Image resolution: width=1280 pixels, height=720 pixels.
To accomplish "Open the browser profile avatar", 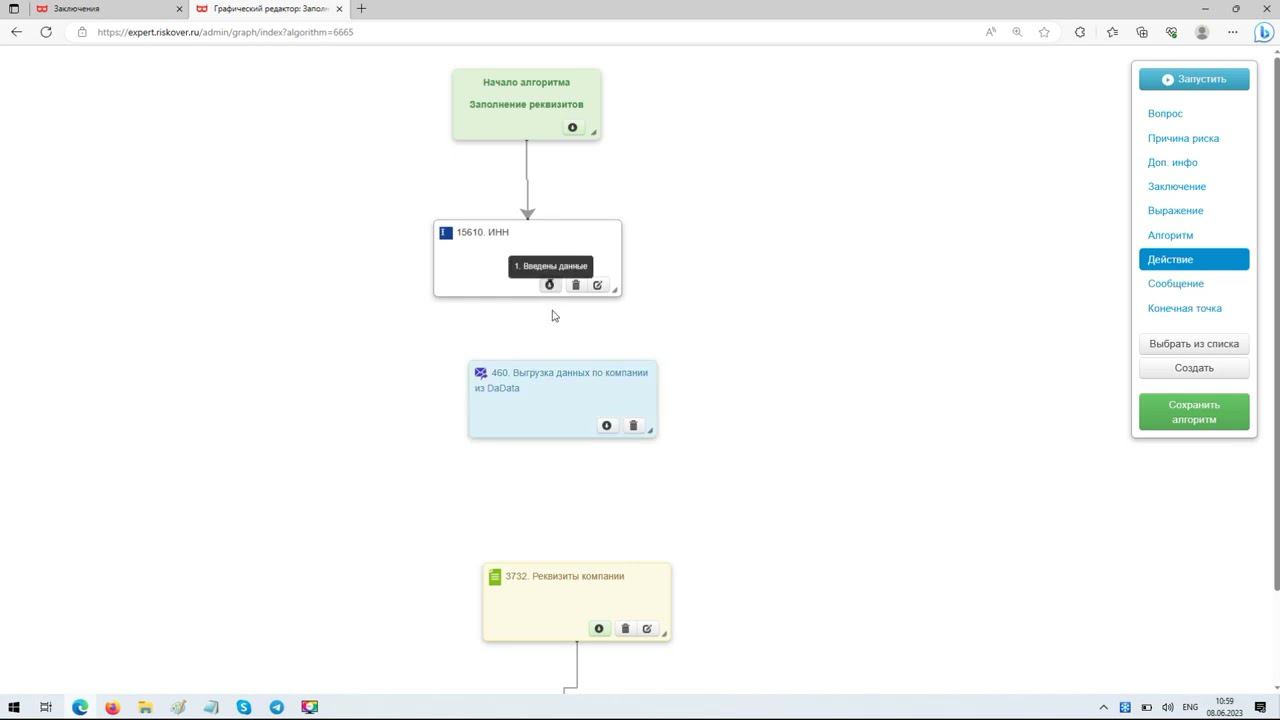I will 1202,32.
